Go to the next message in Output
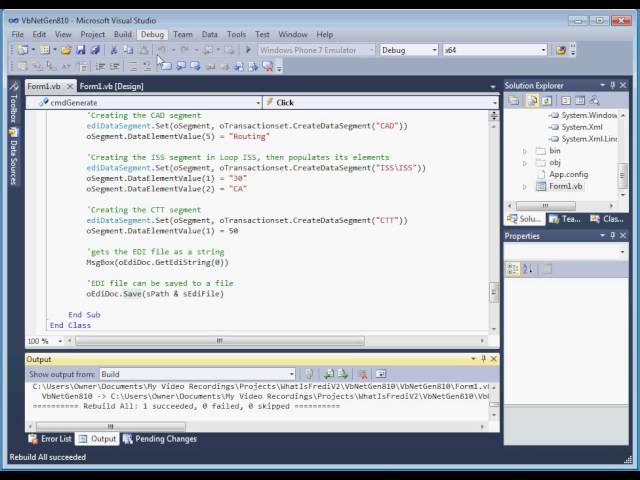 pos(343,374)
